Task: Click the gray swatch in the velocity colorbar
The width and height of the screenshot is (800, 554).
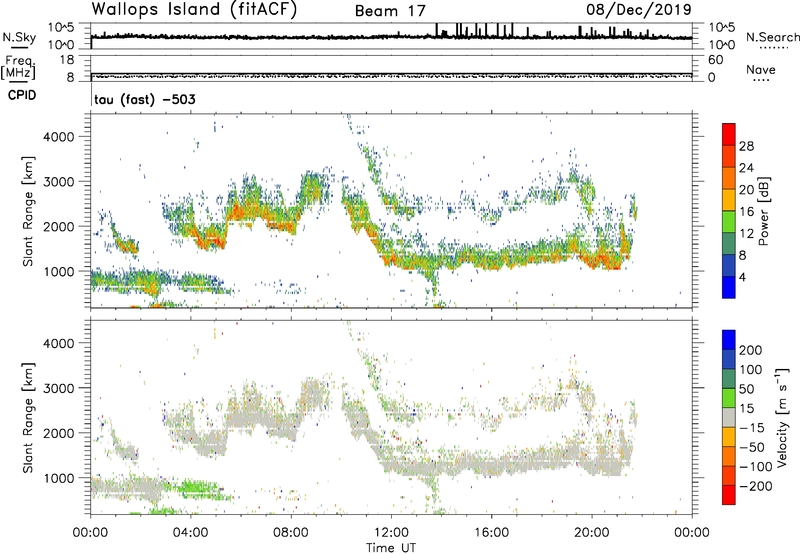Action: 729,417
